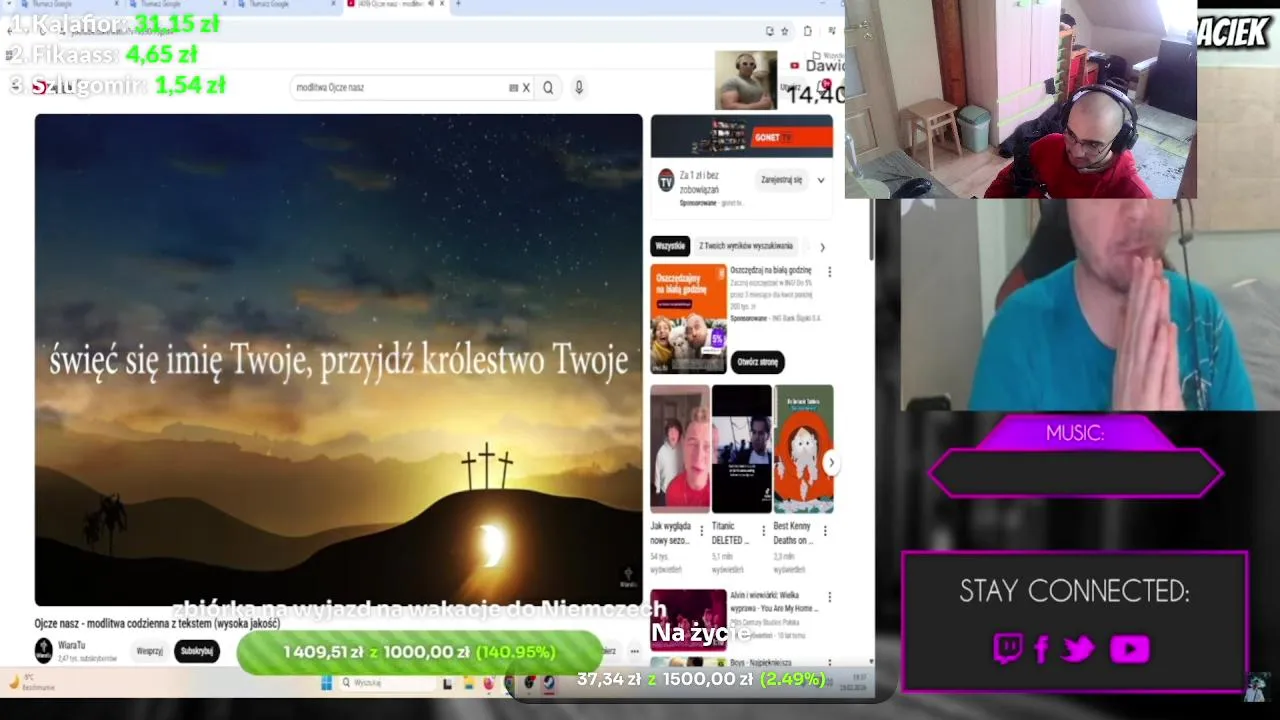Viewport: 1280px width, 720px height.
Task: Open Alvin i wiewiórki video thumbnail
Action: click(689, 620)
